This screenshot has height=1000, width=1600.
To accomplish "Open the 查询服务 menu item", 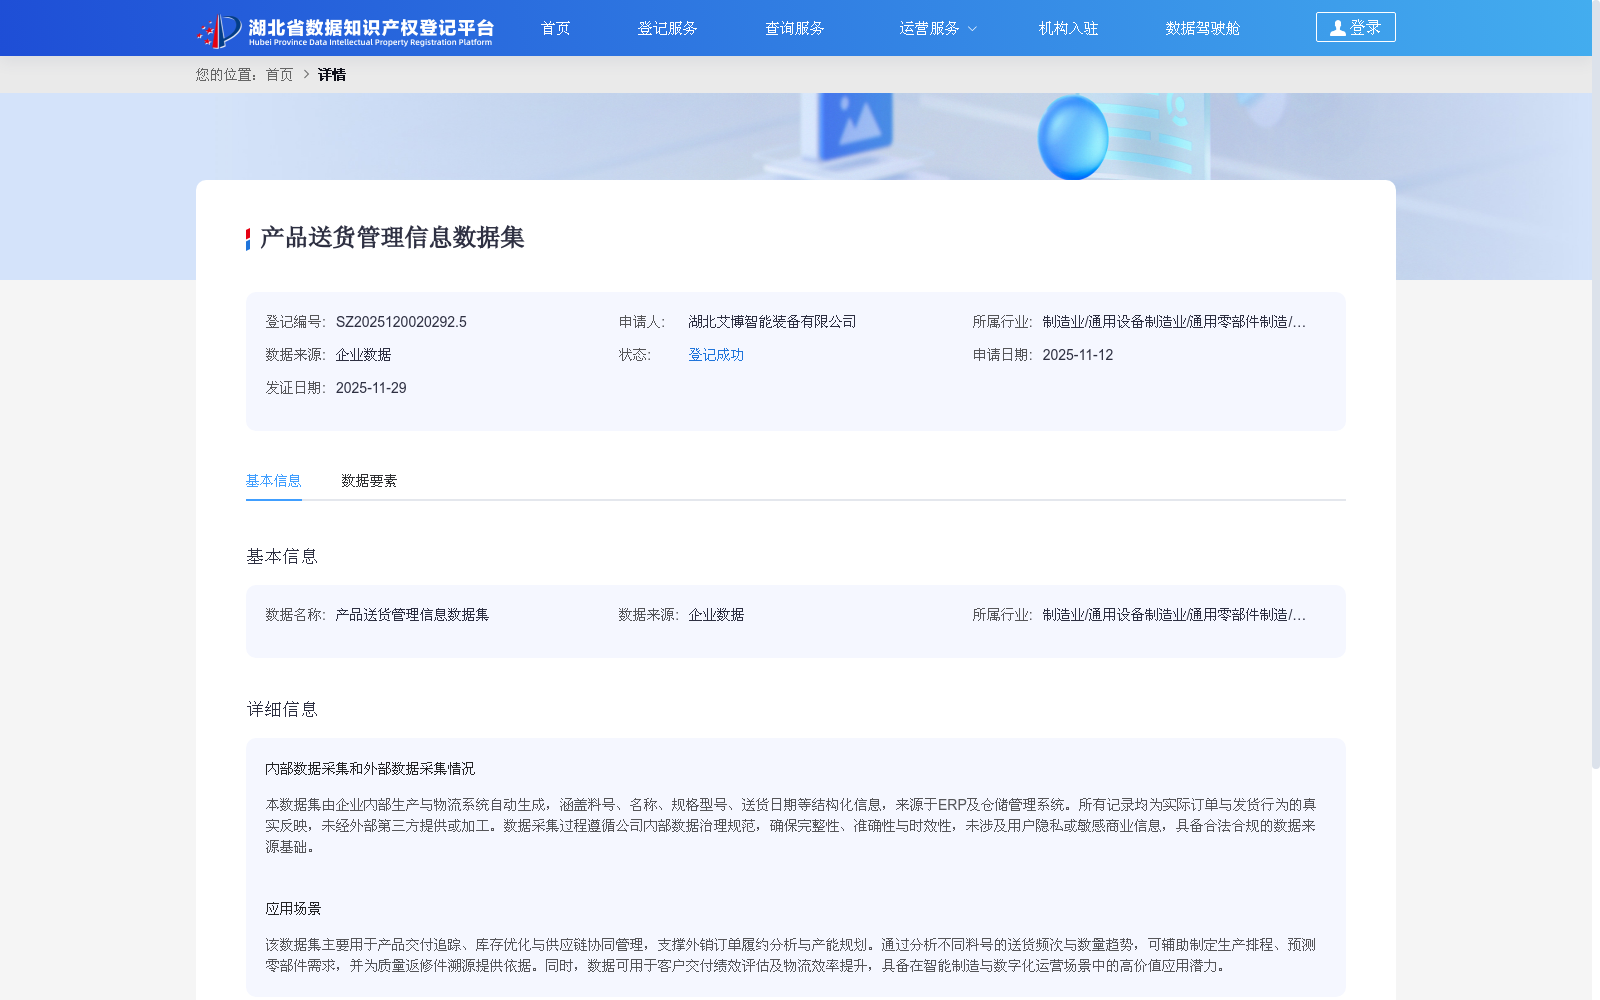I will (795, 28).
